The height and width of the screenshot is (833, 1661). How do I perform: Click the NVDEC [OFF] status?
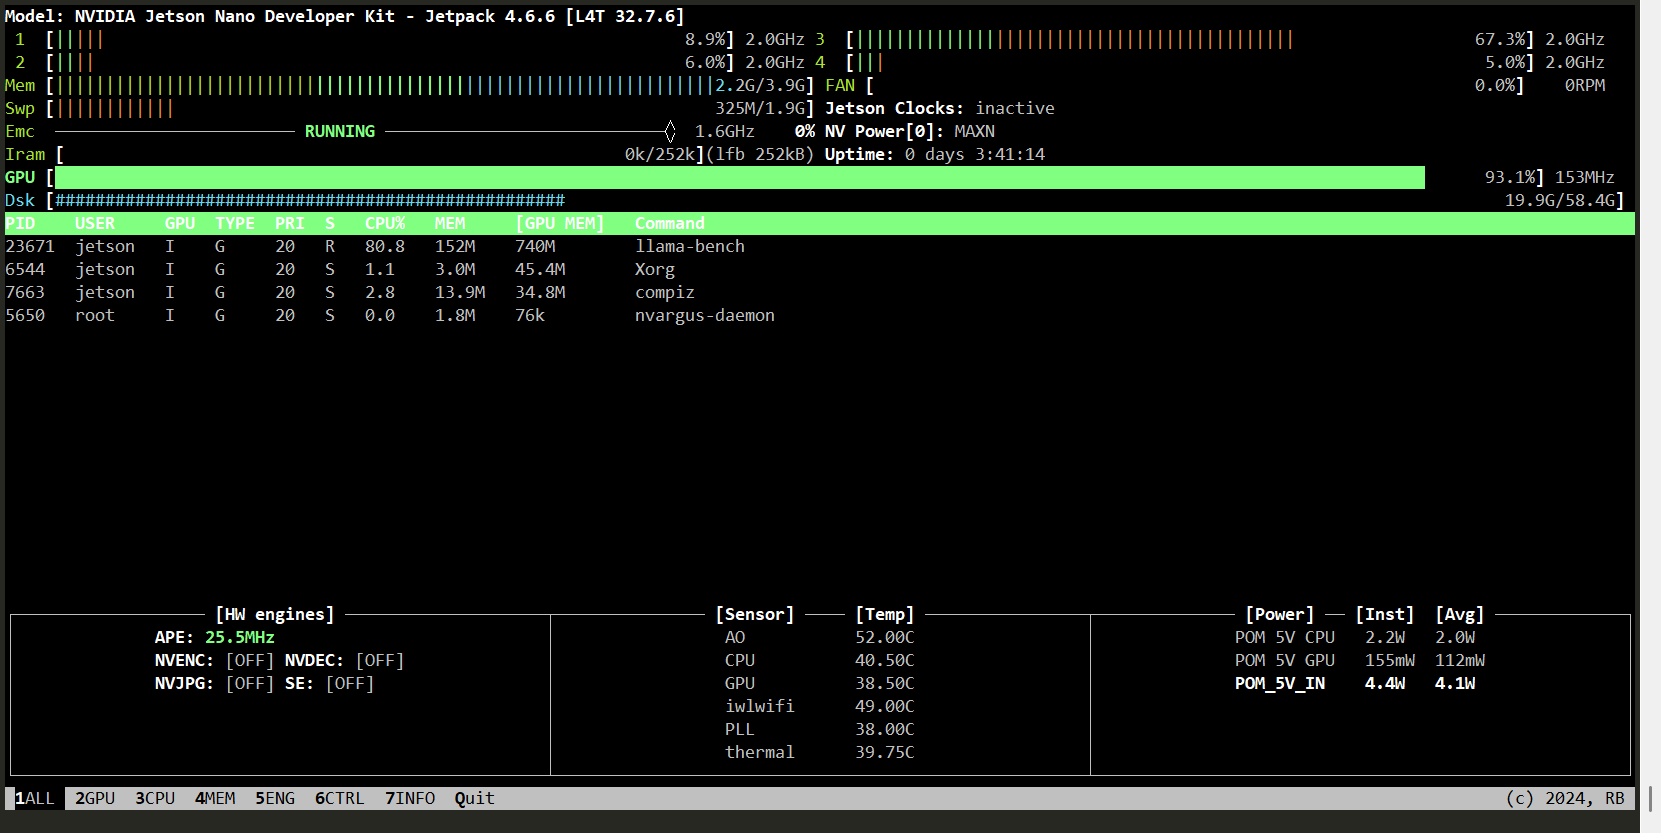pos(380,661)
